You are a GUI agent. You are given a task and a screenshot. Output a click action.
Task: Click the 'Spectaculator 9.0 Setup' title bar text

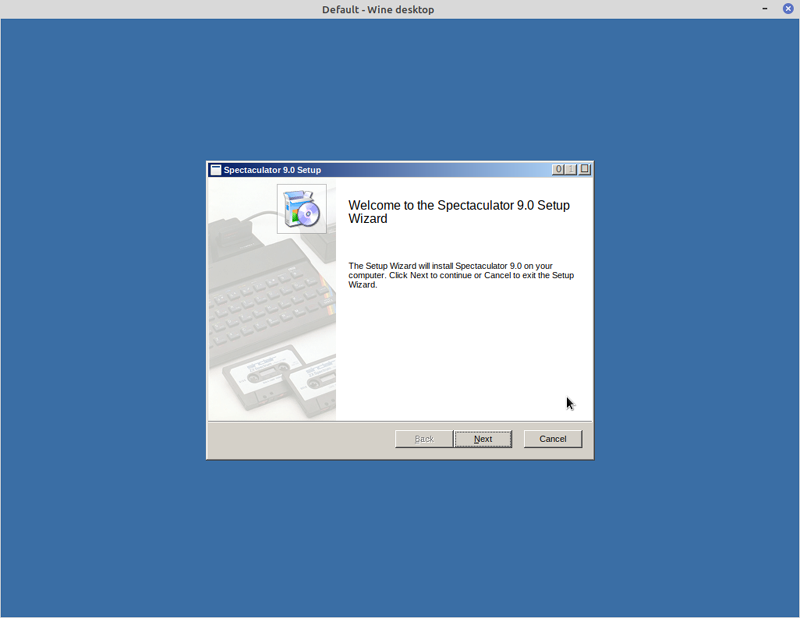point(272,170)
